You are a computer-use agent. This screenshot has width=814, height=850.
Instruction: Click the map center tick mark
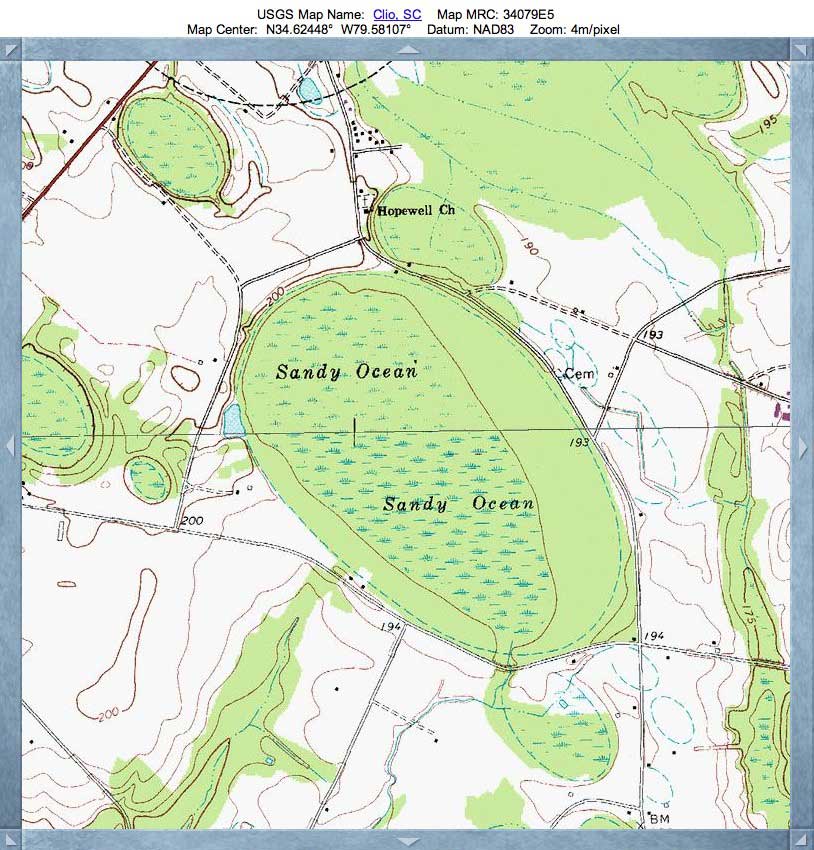pos(354,432)
